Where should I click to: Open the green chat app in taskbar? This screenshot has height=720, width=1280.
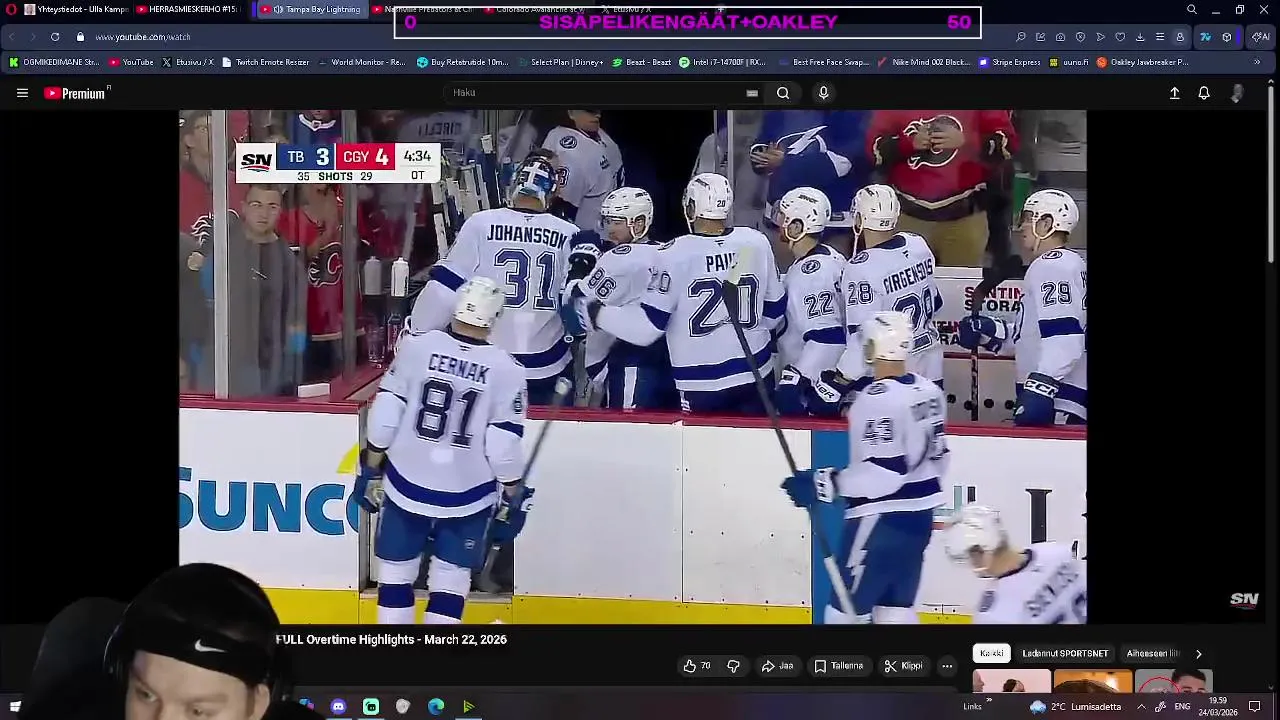pyautogui.click(x=371, y=707)
